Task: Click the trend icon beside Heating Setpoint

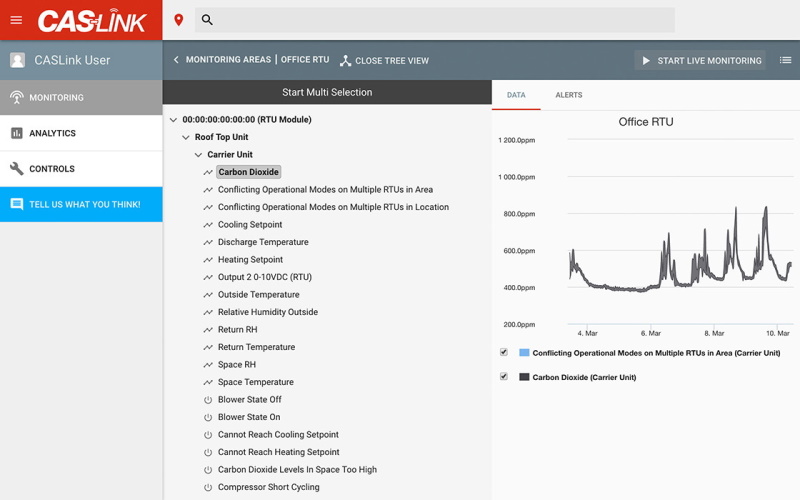Action: point(208,260)
